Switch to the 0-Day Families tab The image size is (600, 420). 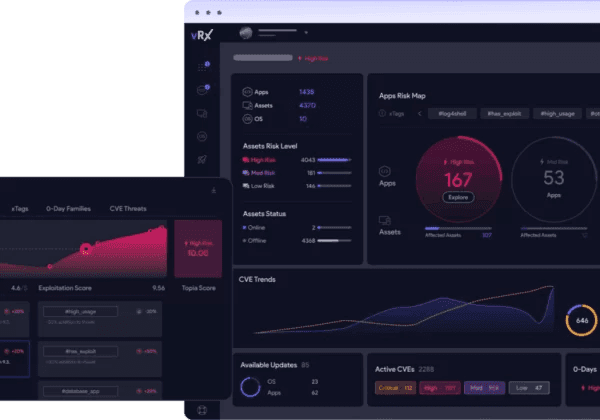68,209
